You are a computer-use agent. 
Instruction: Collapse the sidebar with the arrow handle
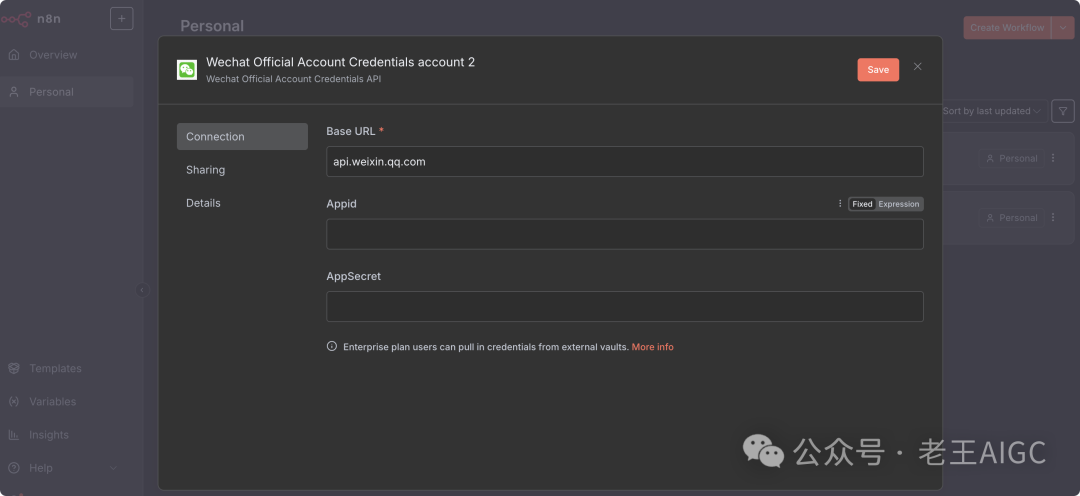point(142,290)
